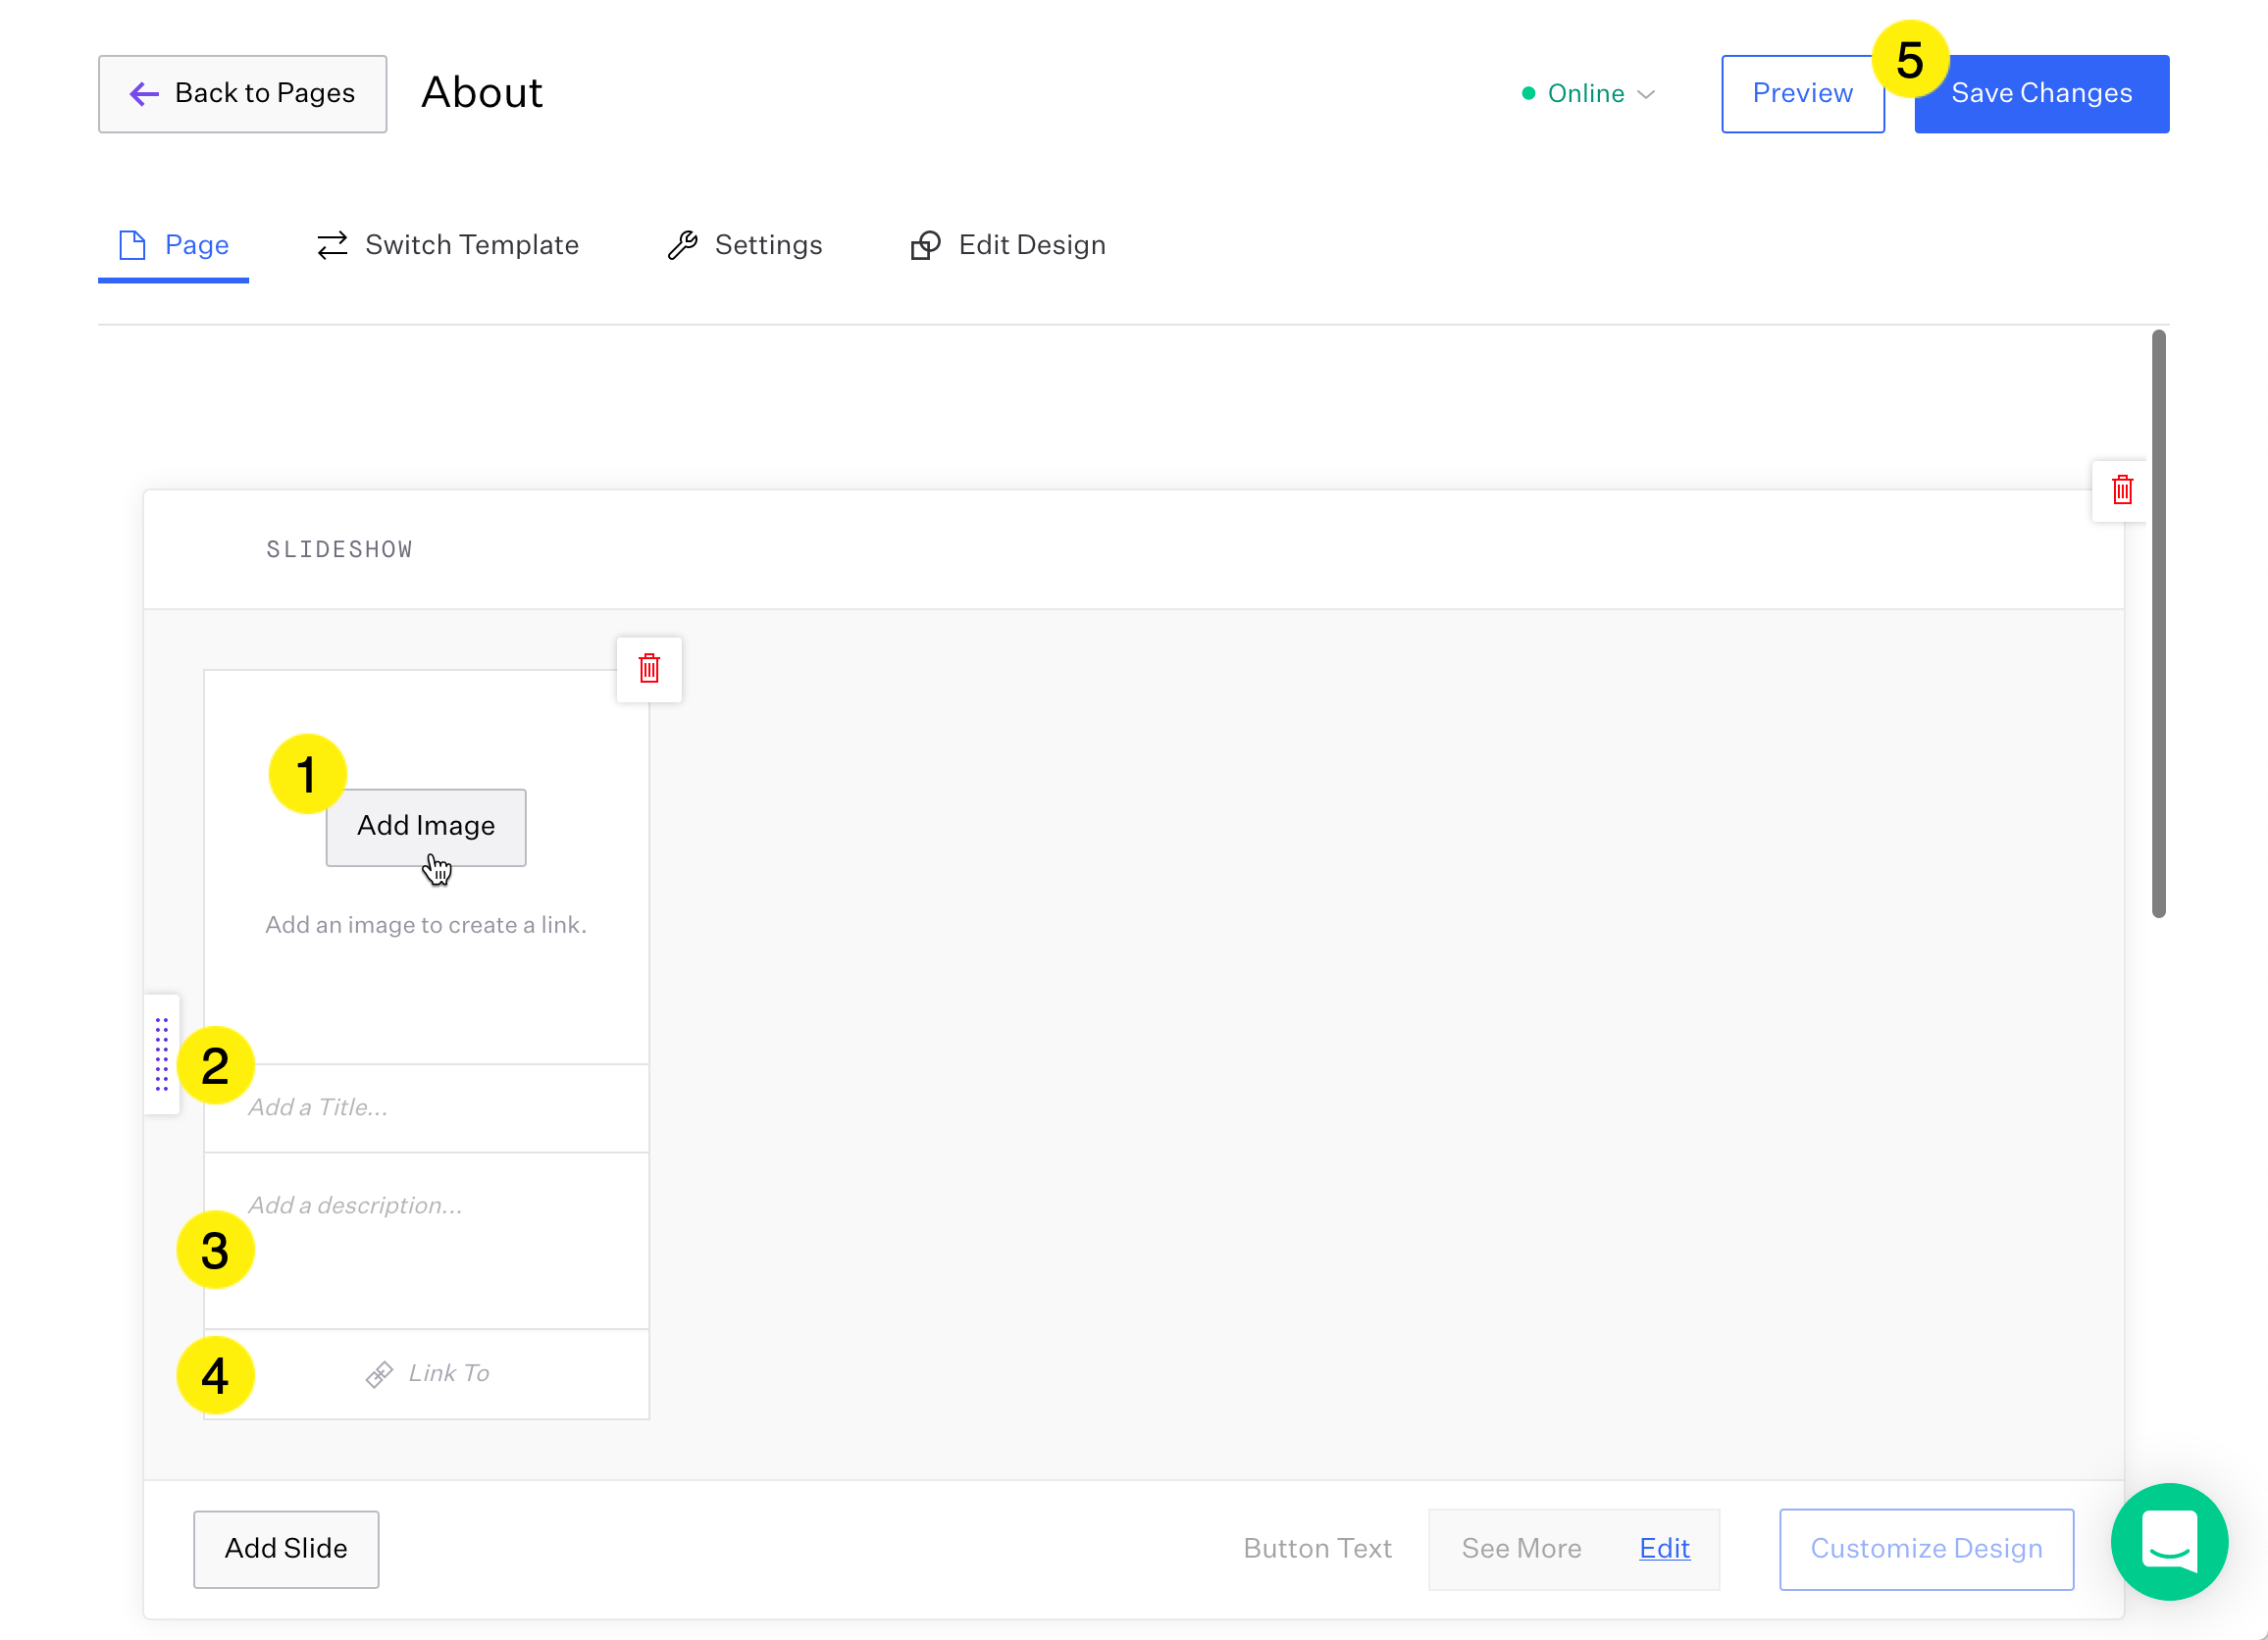Click the Add a Title field
The image size is (2268, 1640).
coord(426,1108)
